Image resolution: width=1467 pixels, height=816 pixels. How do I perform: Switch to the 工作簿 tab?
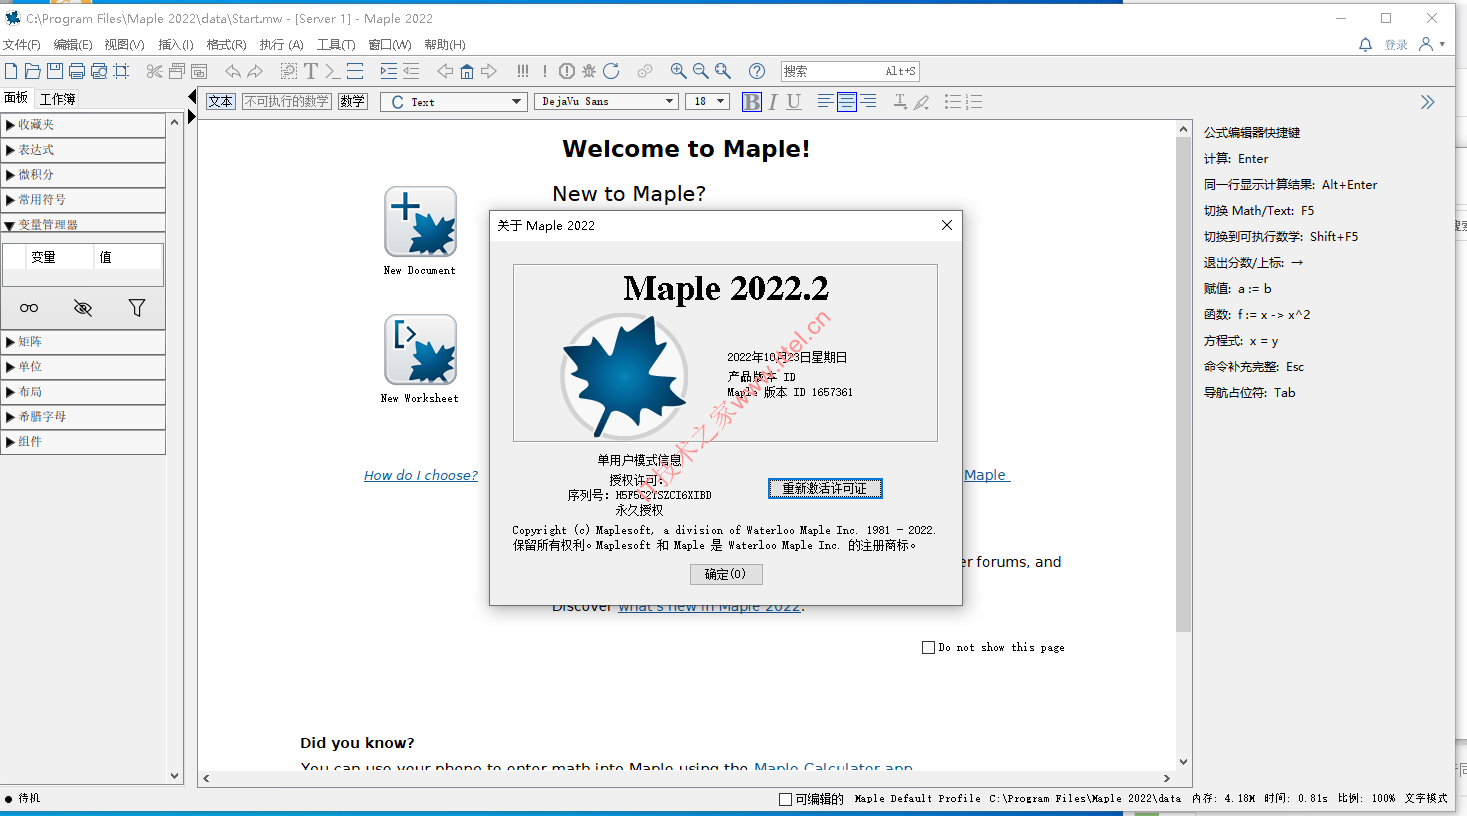tap(58, 98)
